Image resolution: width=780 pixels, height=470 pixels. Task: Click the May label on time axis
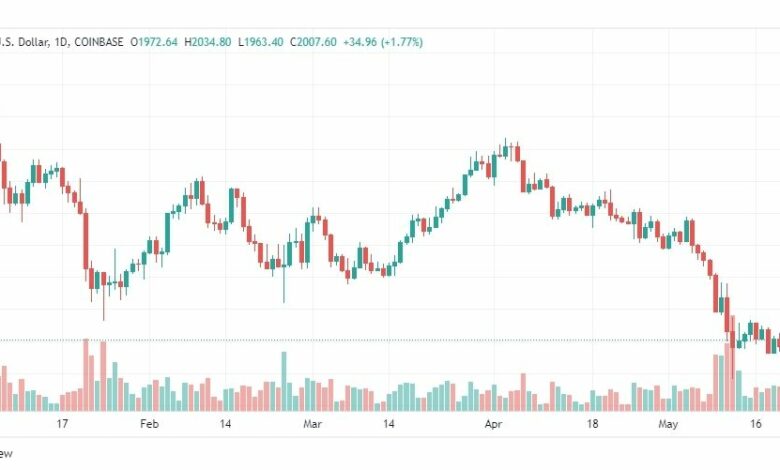tap(668, 424)
